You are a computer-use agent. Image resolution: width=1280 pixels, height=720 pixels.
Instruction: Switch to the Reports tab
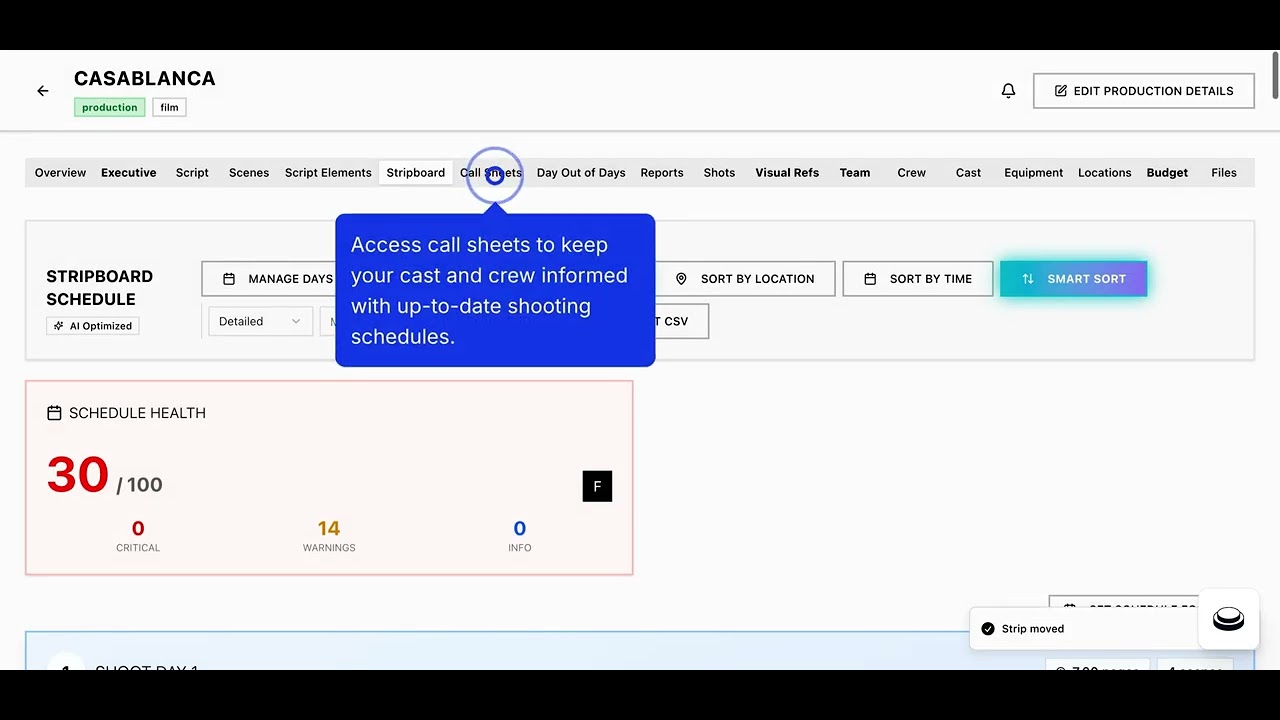click(662, 173)
